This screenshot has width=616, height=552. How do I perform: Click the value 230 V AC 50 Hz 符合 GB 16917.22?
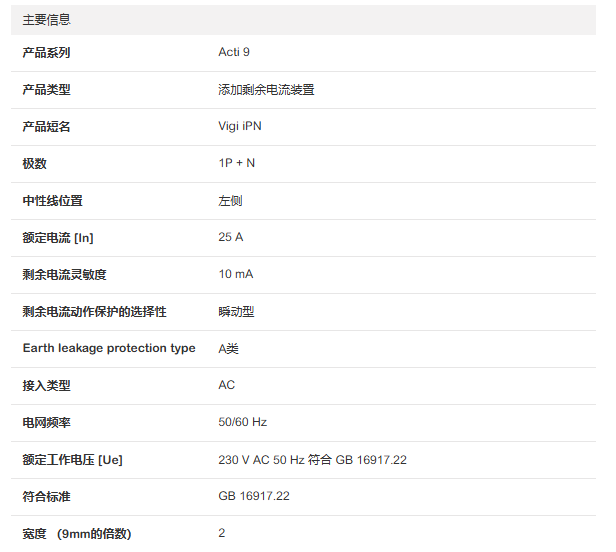click(x=312, y=460)
